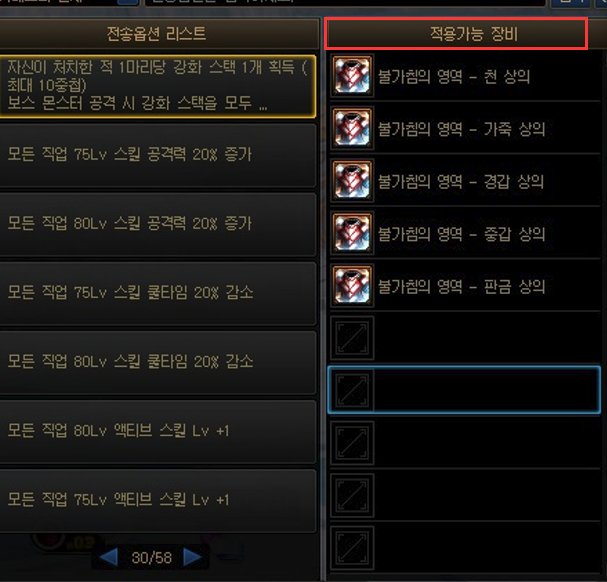Click the 적용가능 장비 column header
This screenshot has width=607, height=582.
[x=456, y=34]
